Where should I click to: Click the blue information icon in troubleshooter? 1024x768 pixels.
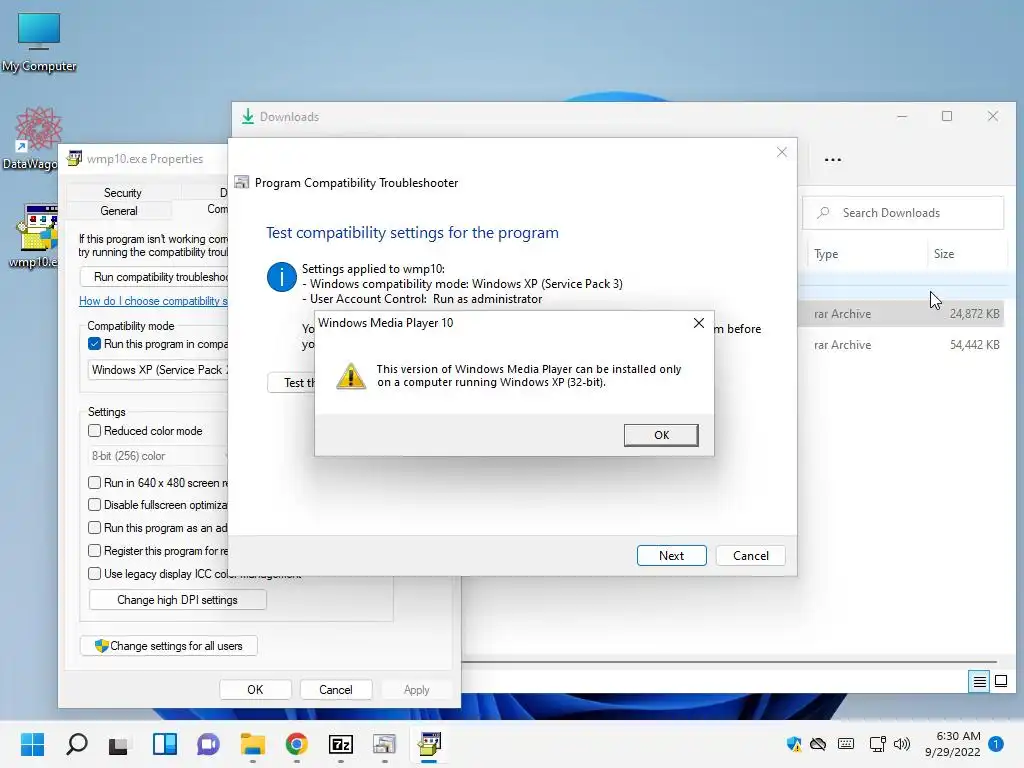tap(281, 277)
